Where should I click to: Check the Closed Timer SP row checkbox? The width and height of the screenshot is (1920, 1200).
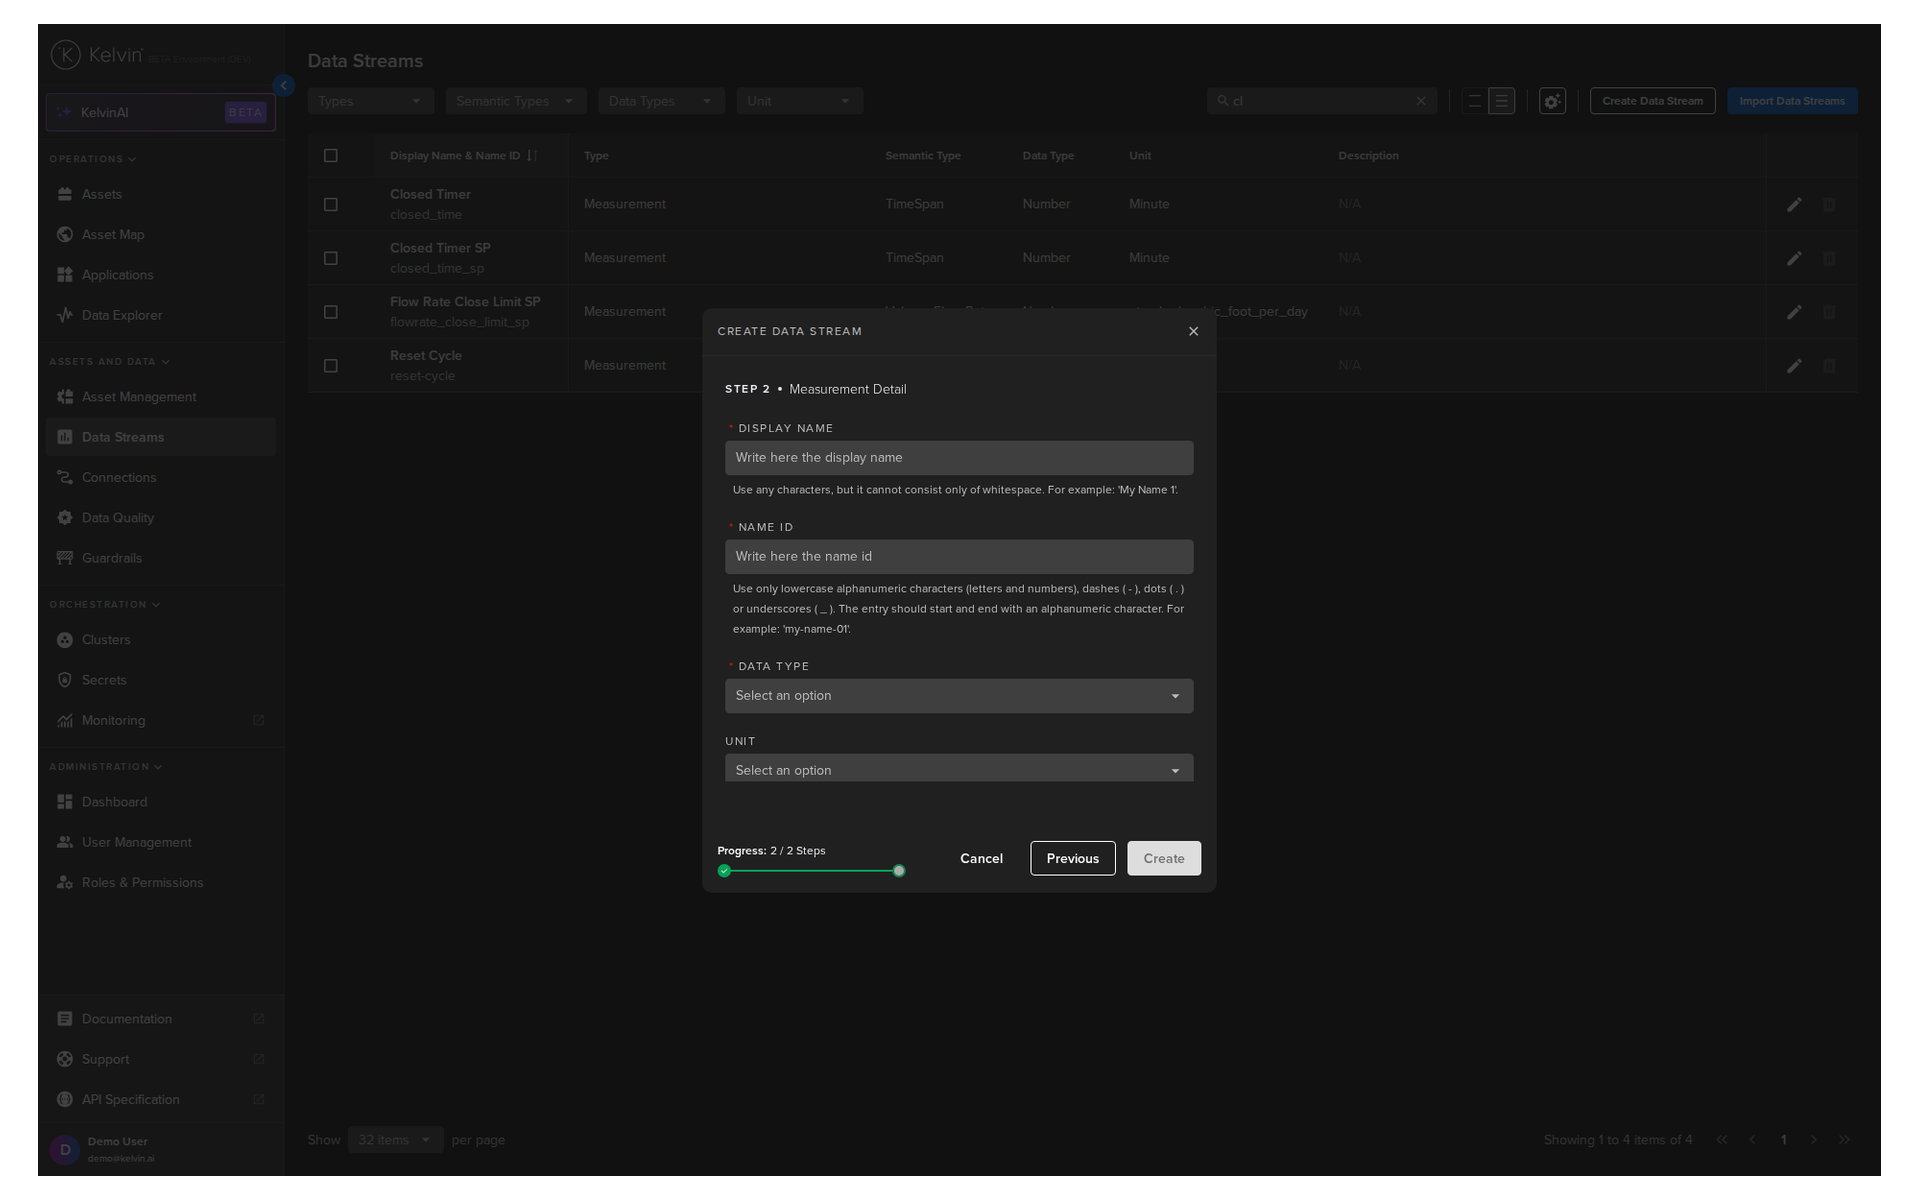point(331,258)
